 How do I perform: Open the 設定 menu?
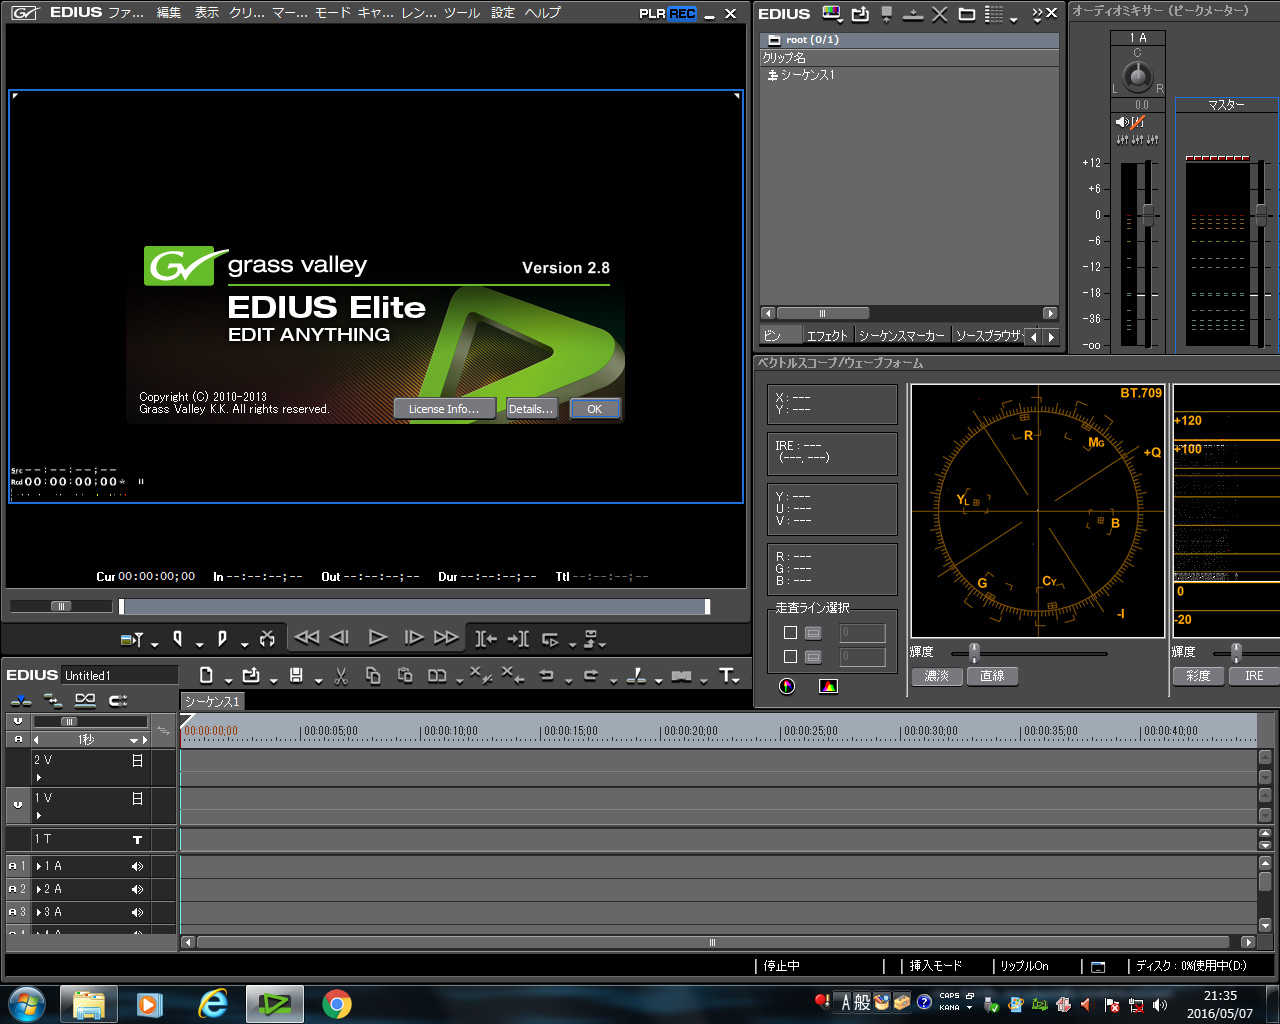503,13
